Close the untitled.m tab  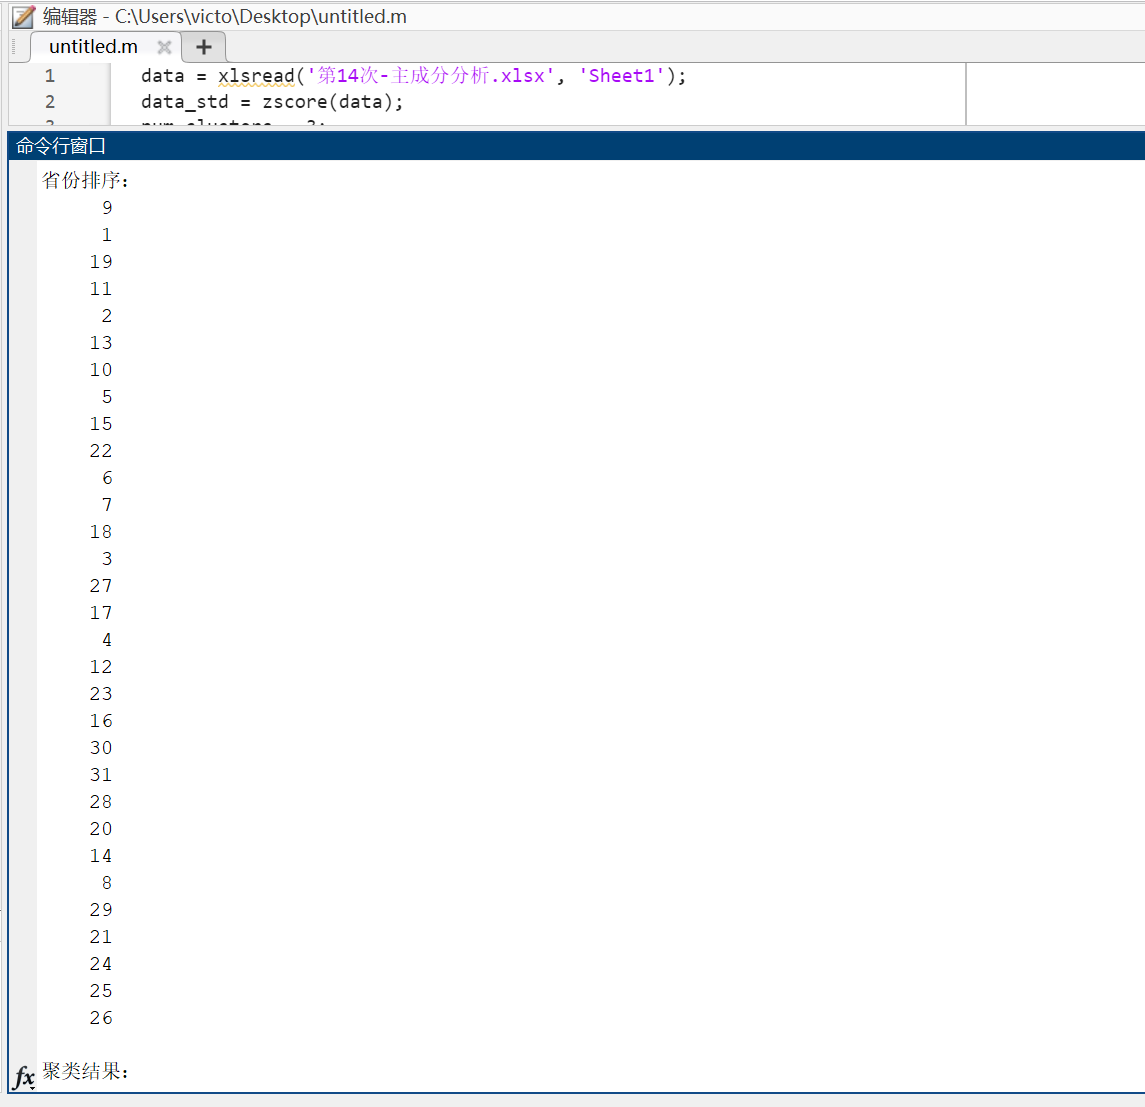pos(164,47)
